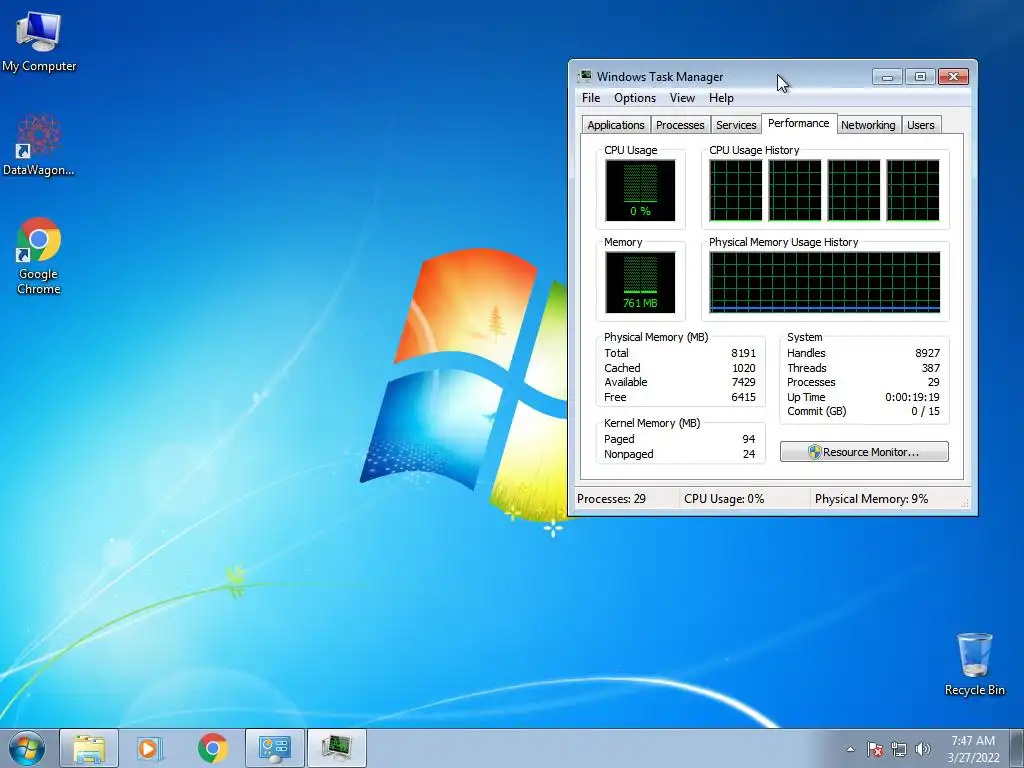Click the Memory gauge showing 761 MB

pos(640,283)
